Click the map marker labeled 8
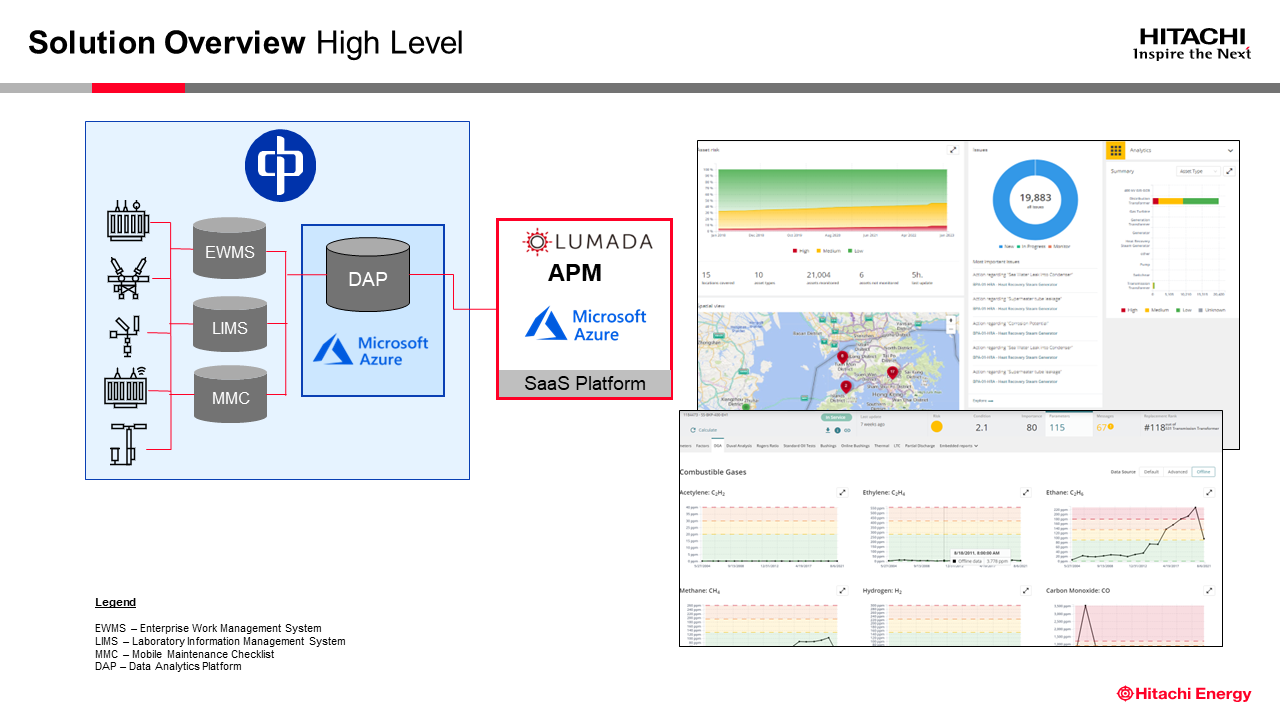The image size is (1280, 720). 842,357
